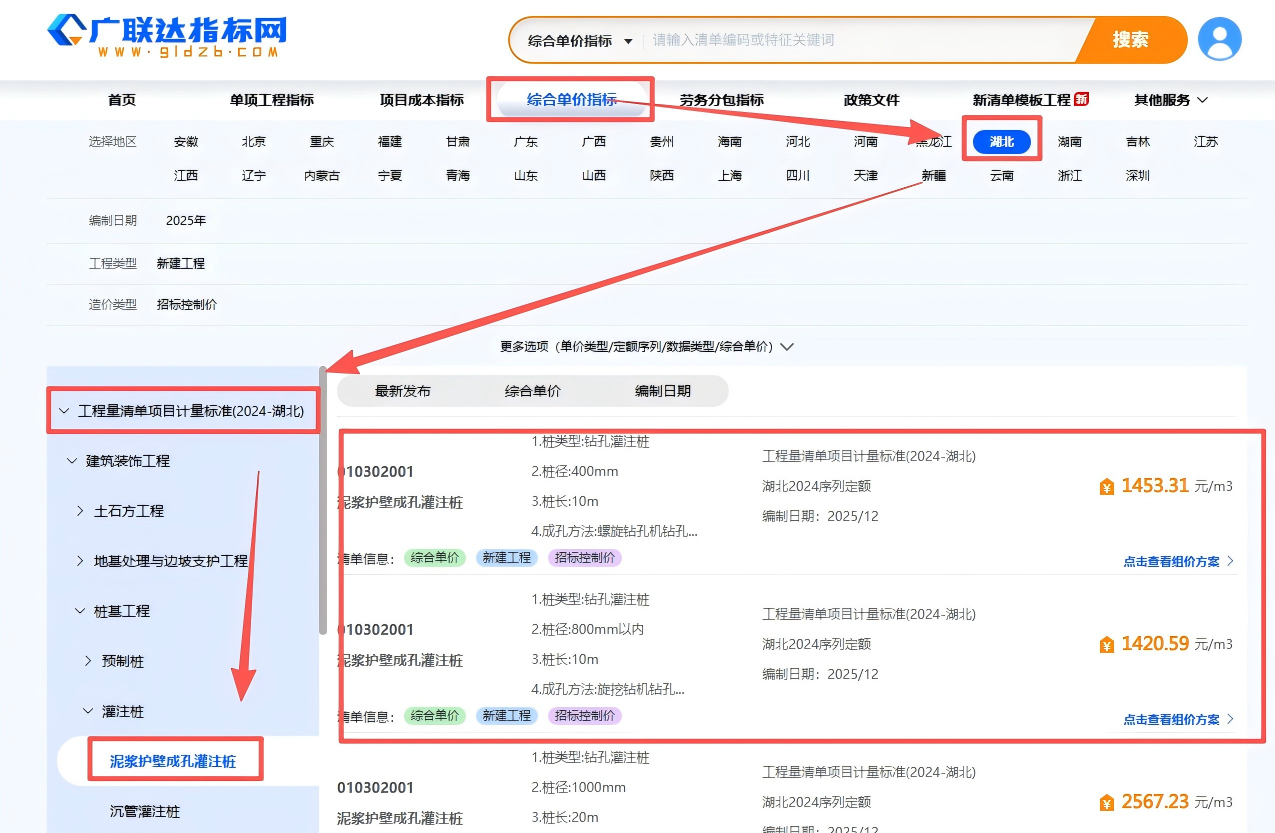Viewport: 1275px width, 833px height.
Task: Choose region 内蒙古
Action: pos(322,176)
